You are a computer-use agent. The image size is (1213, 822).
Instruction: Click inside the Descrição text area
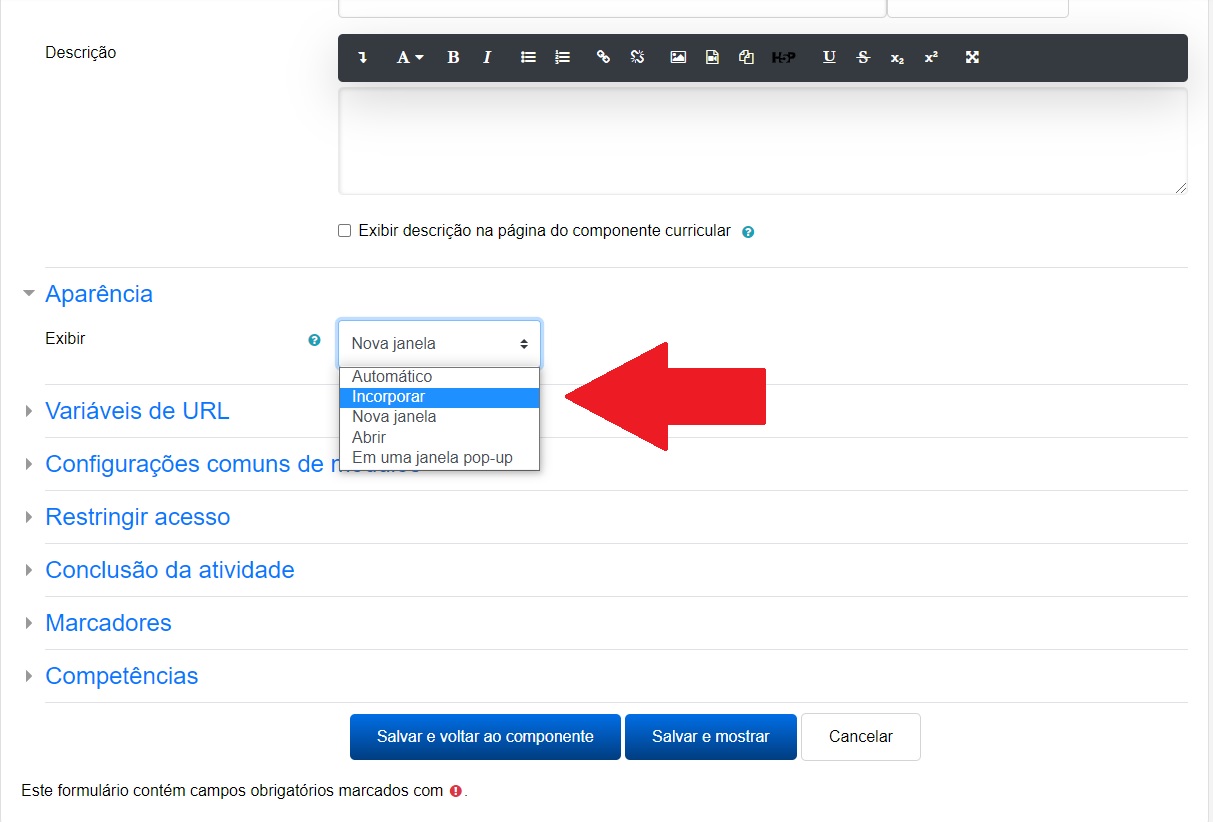click(x=762, y=141)
